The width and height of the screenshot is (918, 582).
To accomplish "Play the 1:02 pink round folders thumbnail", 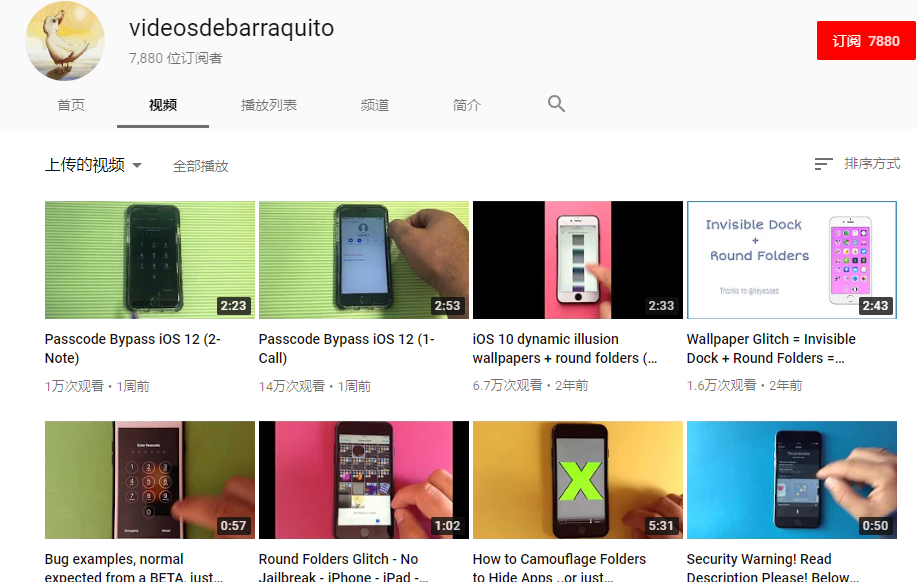I will pyautogui.click(x=364, y=480).
